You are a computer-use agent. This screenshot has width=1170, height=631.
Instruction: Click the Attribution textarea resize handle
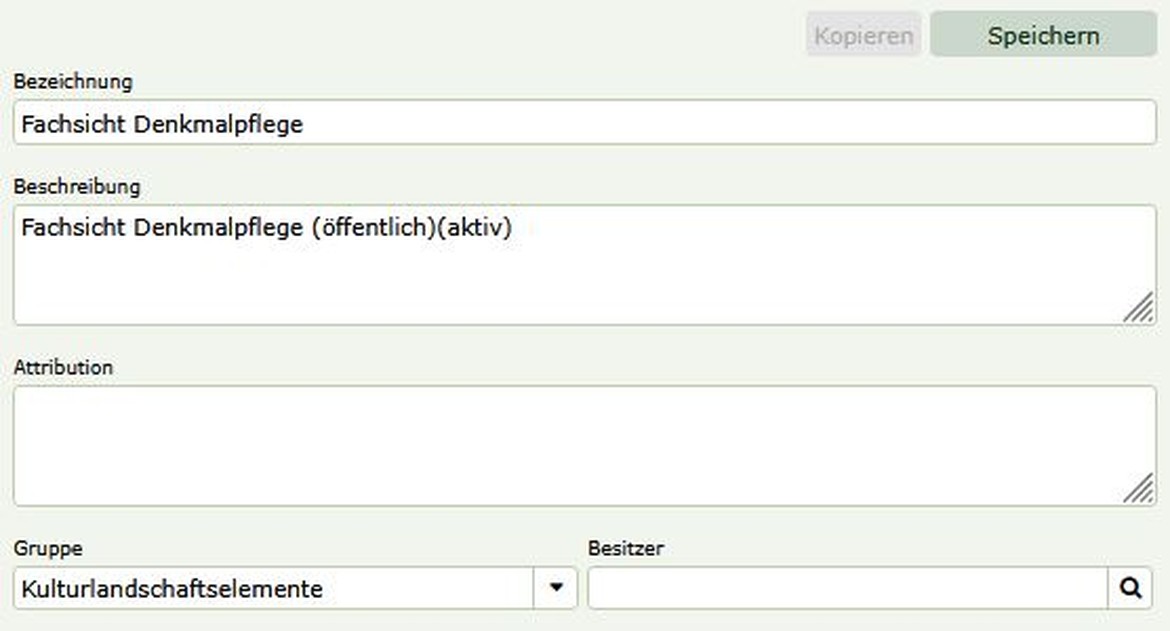tap(1138, 490)
